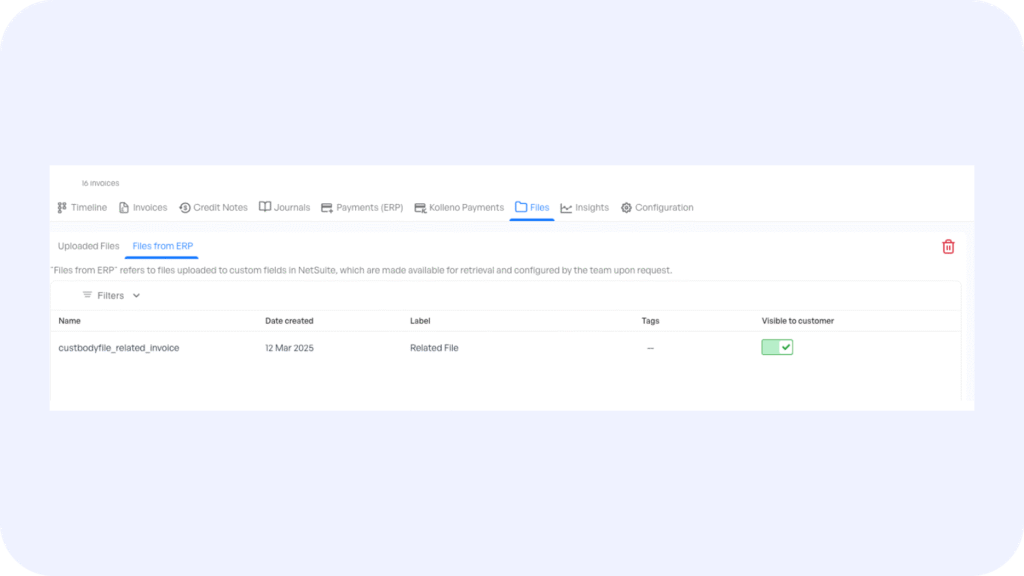The width and height of the screenshot is (1024, 576).
Task: Switch to the Files tab
Action: click(532, 208)
